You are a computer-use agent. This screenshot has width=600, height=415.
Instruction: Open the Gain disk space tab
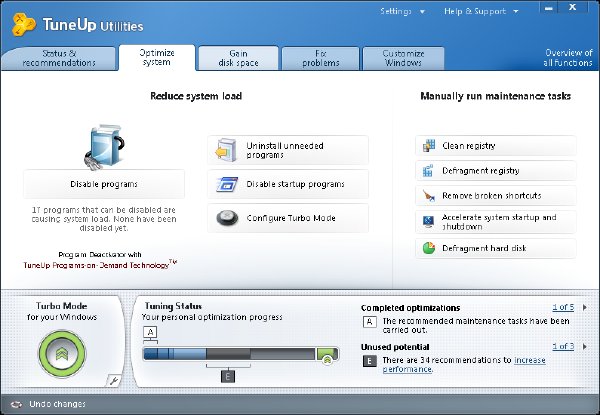238,58
